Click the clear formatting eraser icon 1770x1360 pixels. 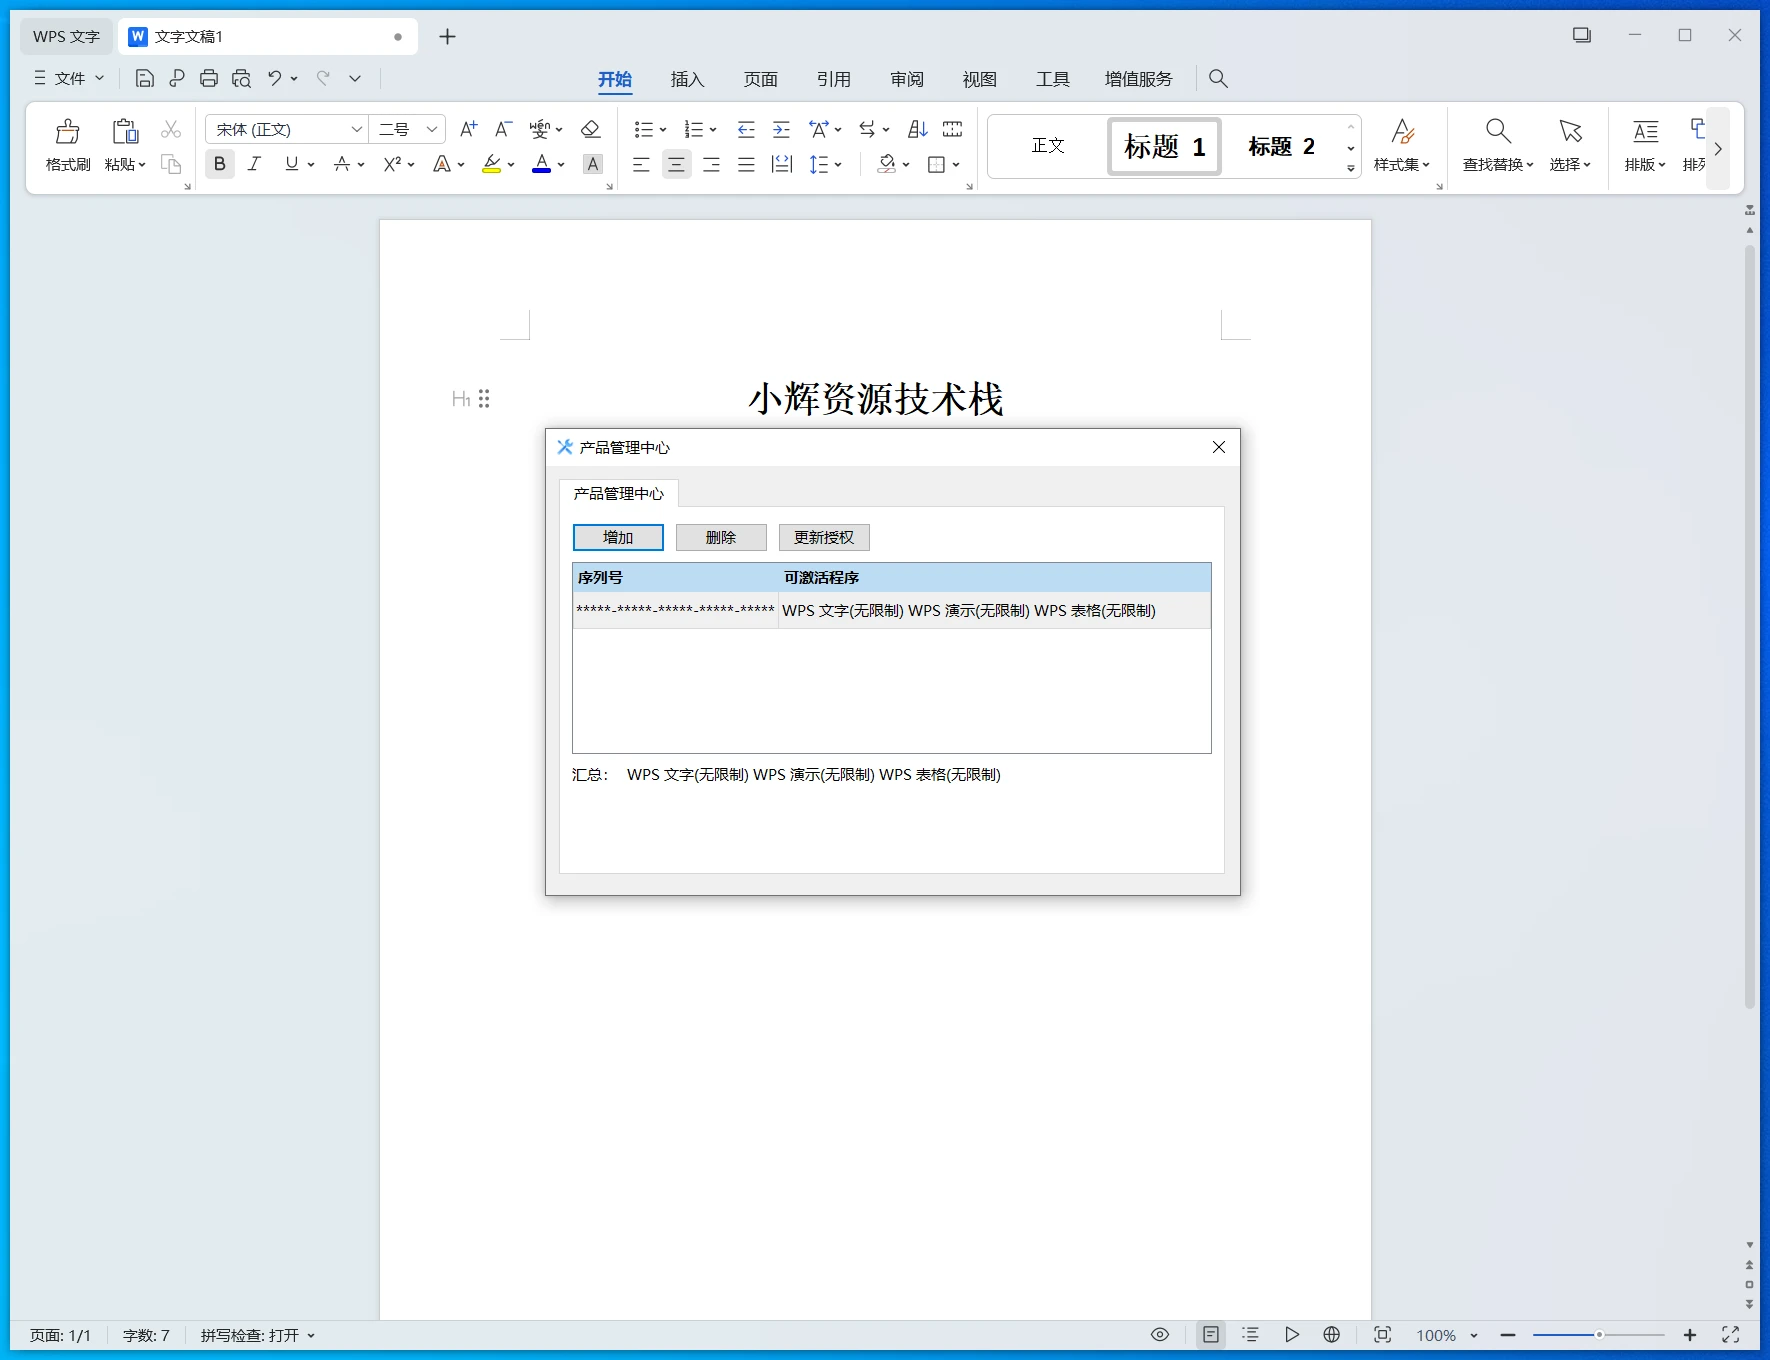click(x=591, y=129)
